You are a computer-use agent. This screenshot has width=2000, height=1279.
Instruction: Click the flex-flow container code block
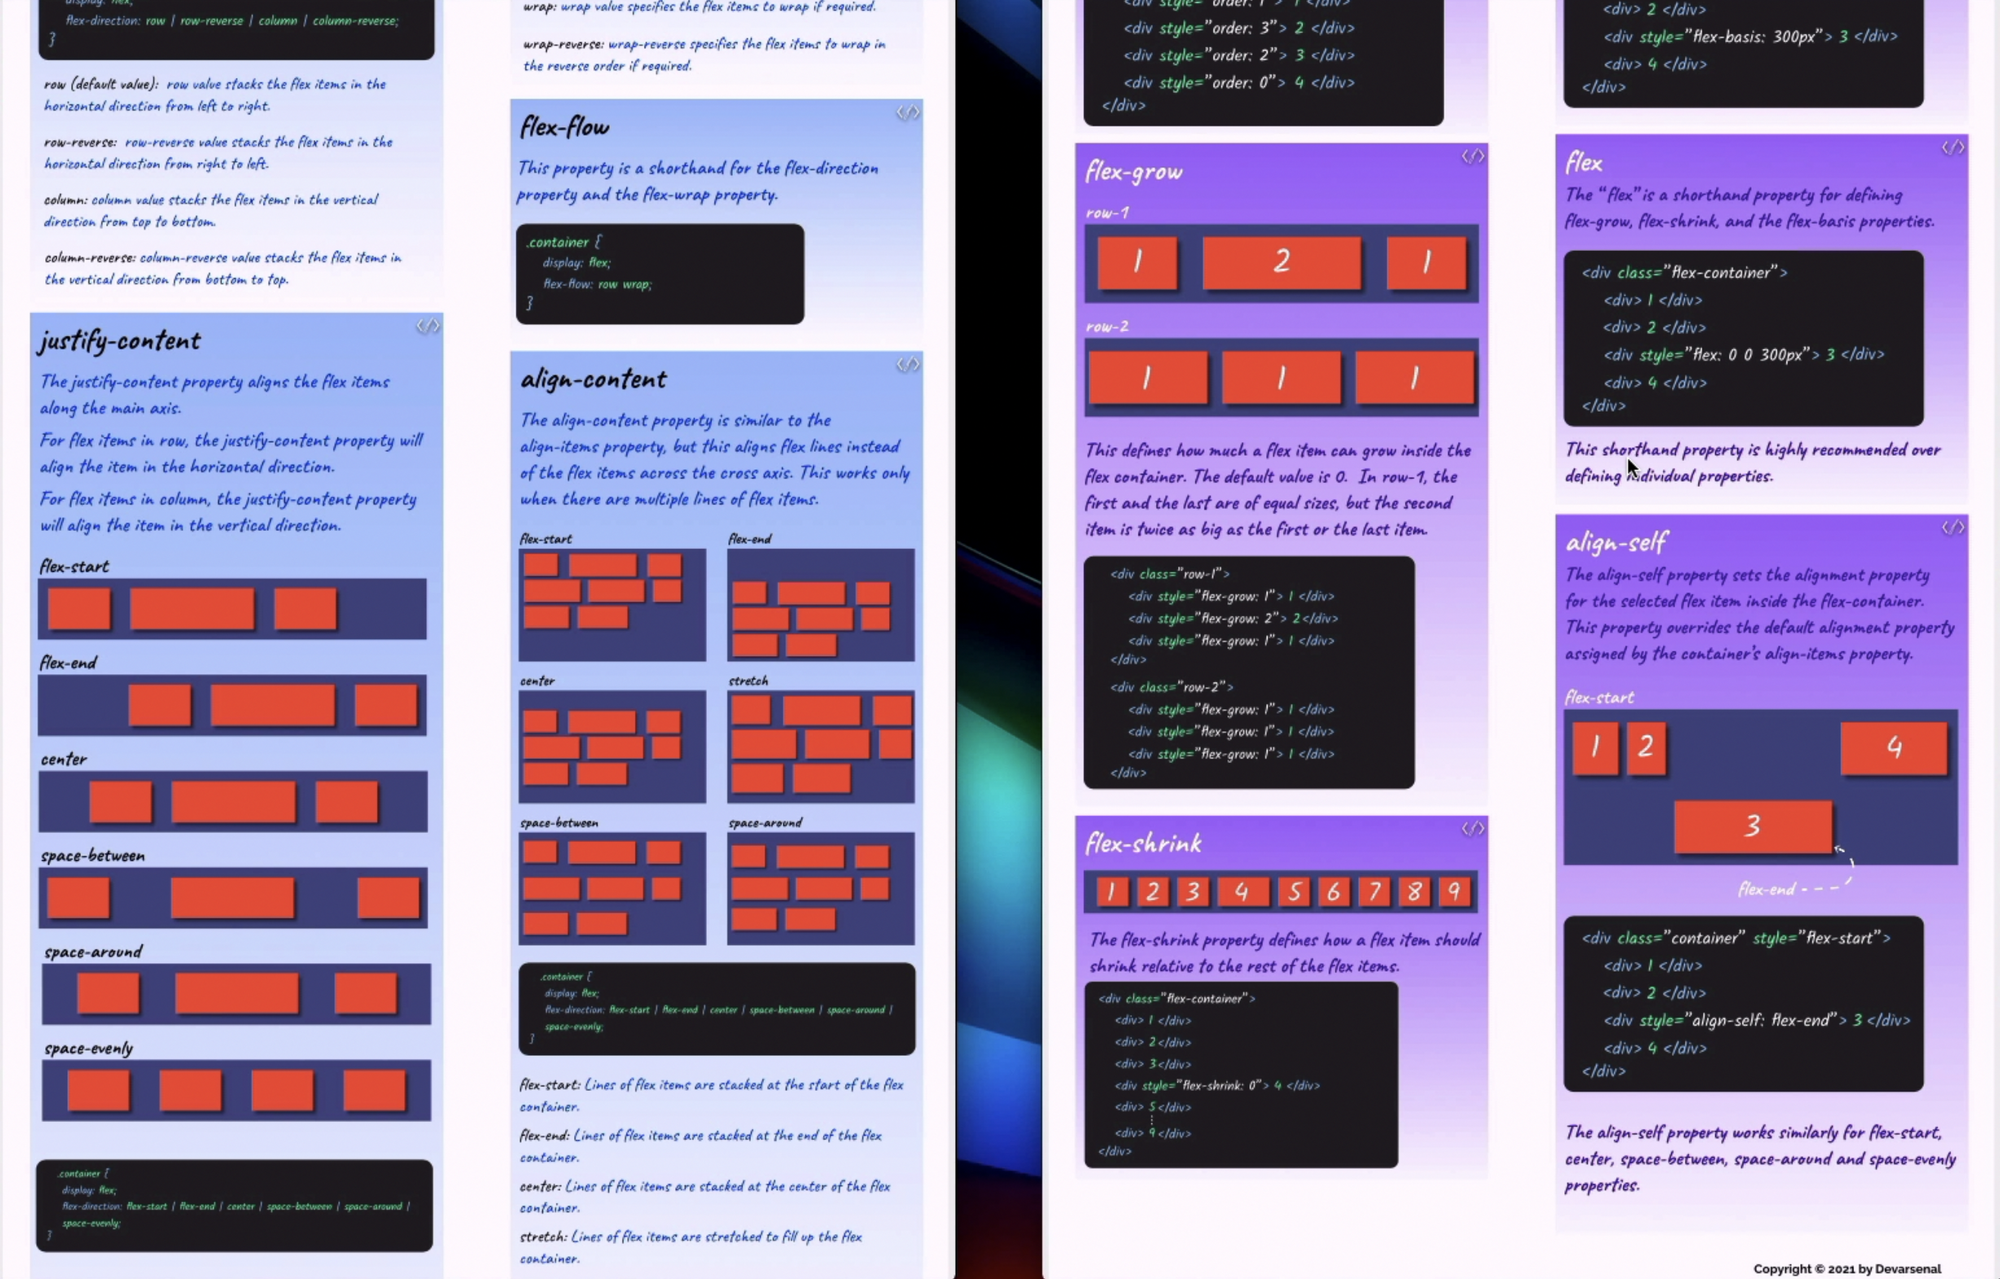coord(659,273)
